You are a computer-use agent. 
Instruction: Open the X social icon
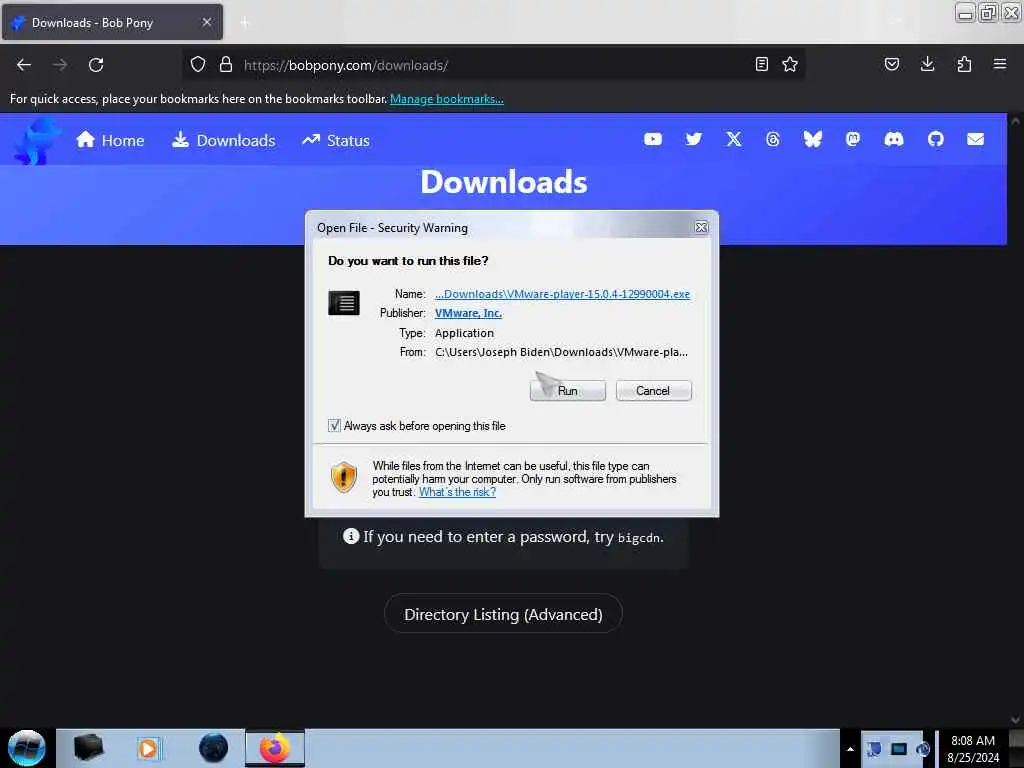pos(734,140)
